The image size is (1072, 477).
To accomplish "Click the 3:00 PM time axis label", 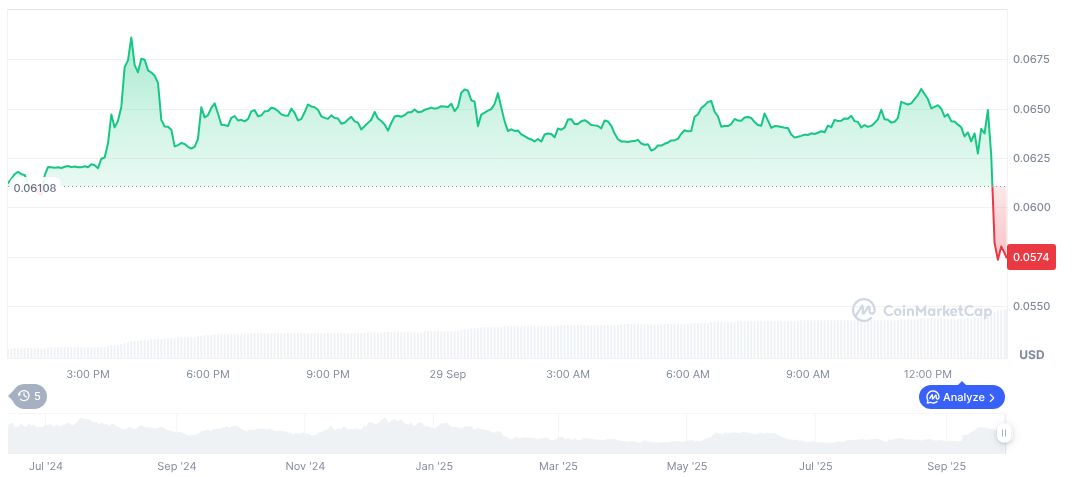I will coord(87,374).
